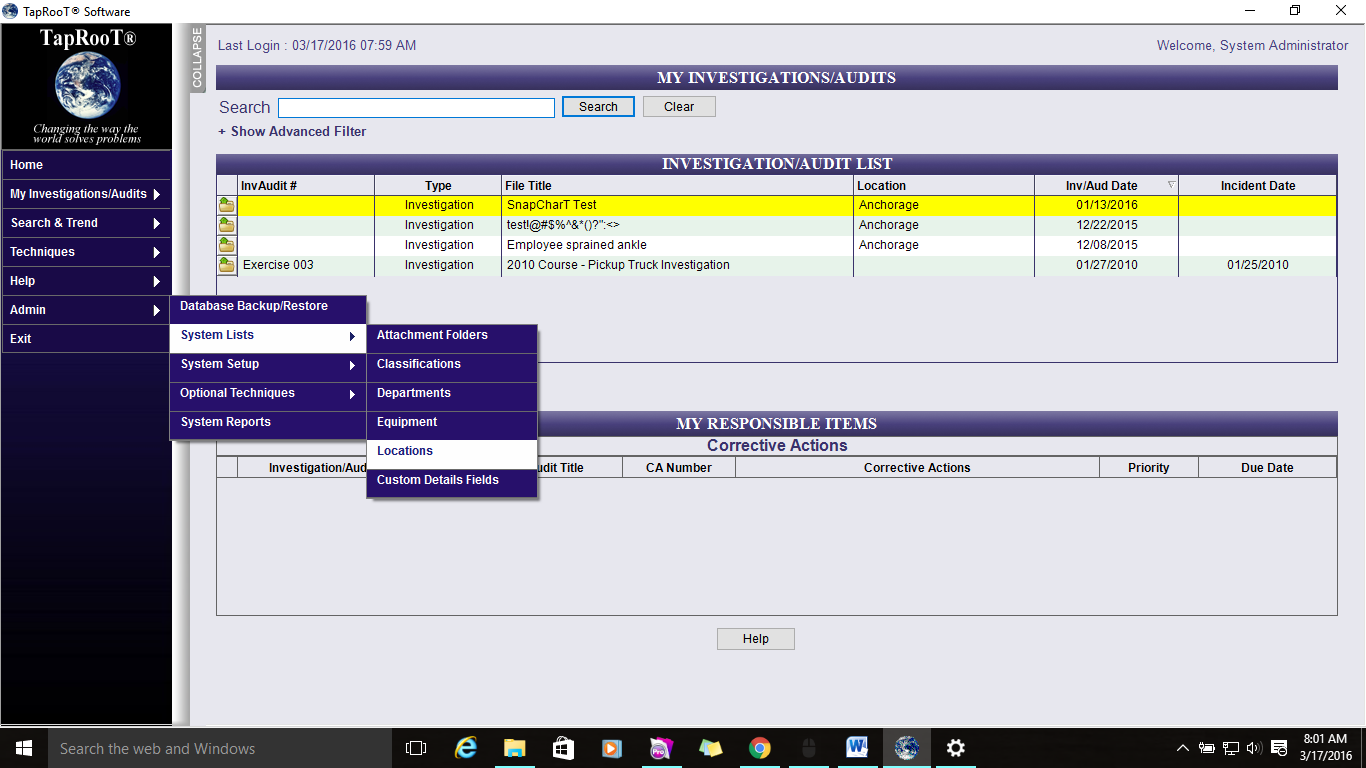Expand the Optional Techniques submenu
The image size is (1366, 768).
268,394
